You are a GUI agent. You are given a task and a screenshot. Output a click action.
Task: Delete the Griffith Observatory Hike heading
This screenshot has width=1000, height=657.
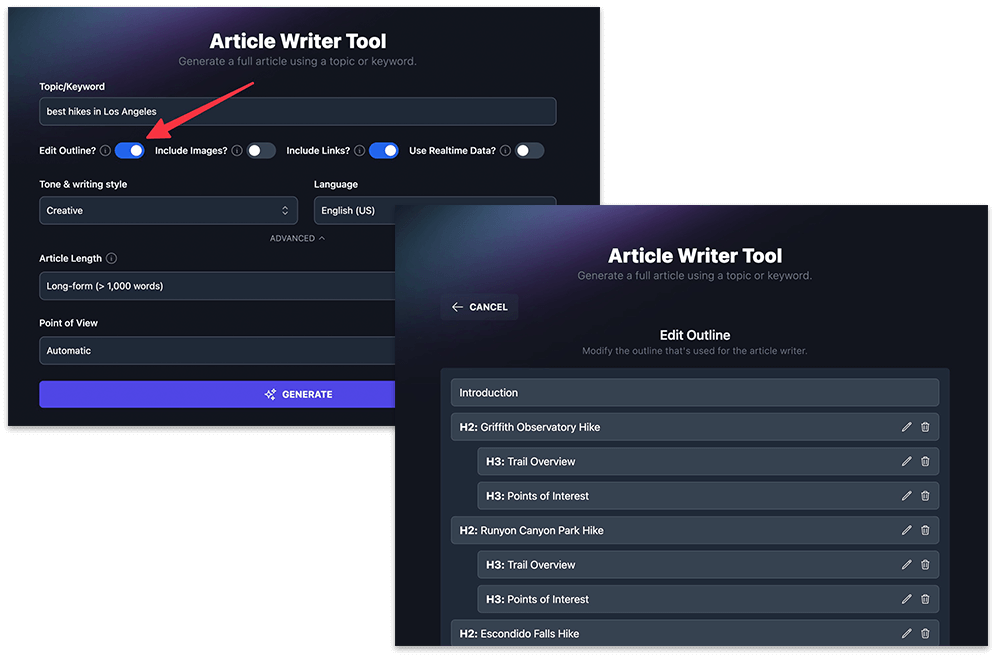coord(925,426)
